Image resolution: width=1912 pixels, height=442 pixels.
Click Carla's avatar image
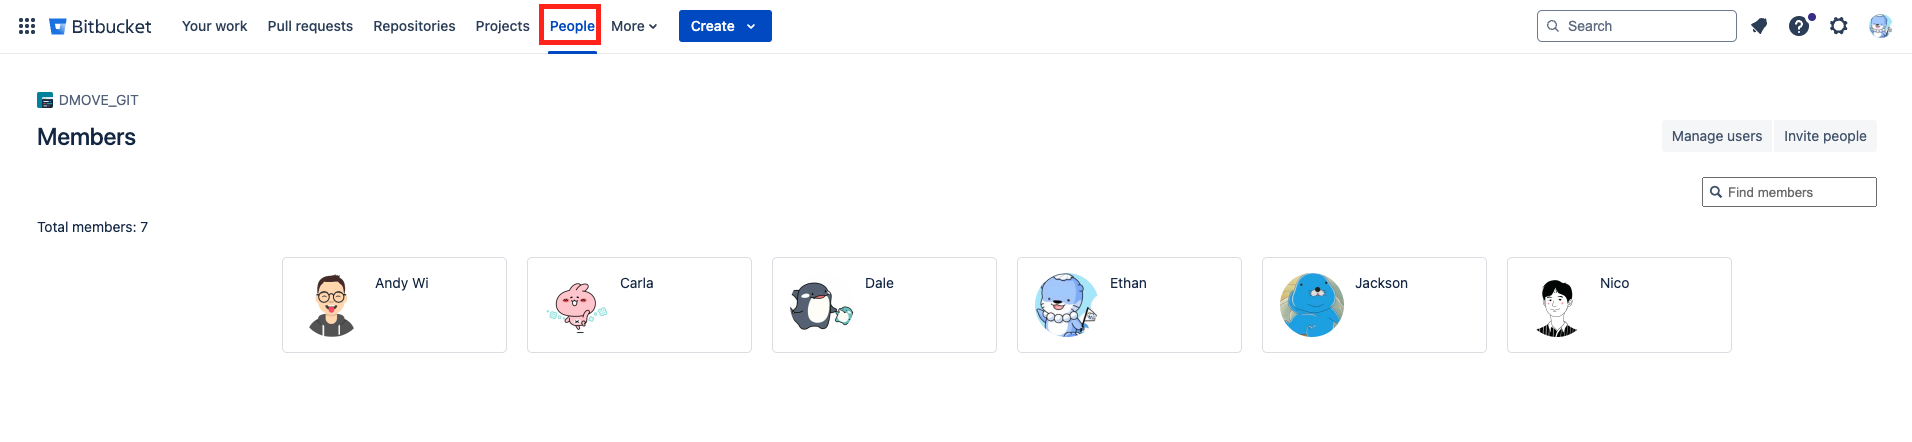click(x=577, y=305)
